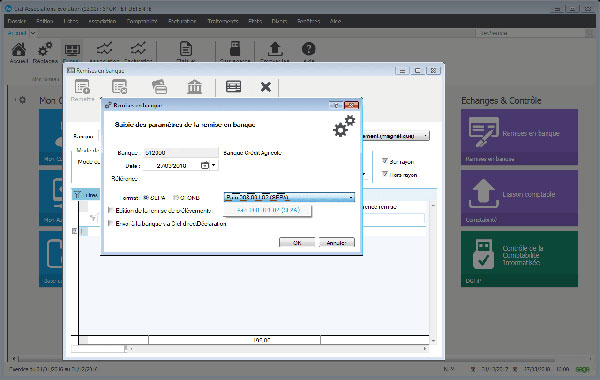The image size is (600, 380).
Task: Open the Facturation chart icon in main toolbar
Action: pyautogui.click(x=138, y=49)
